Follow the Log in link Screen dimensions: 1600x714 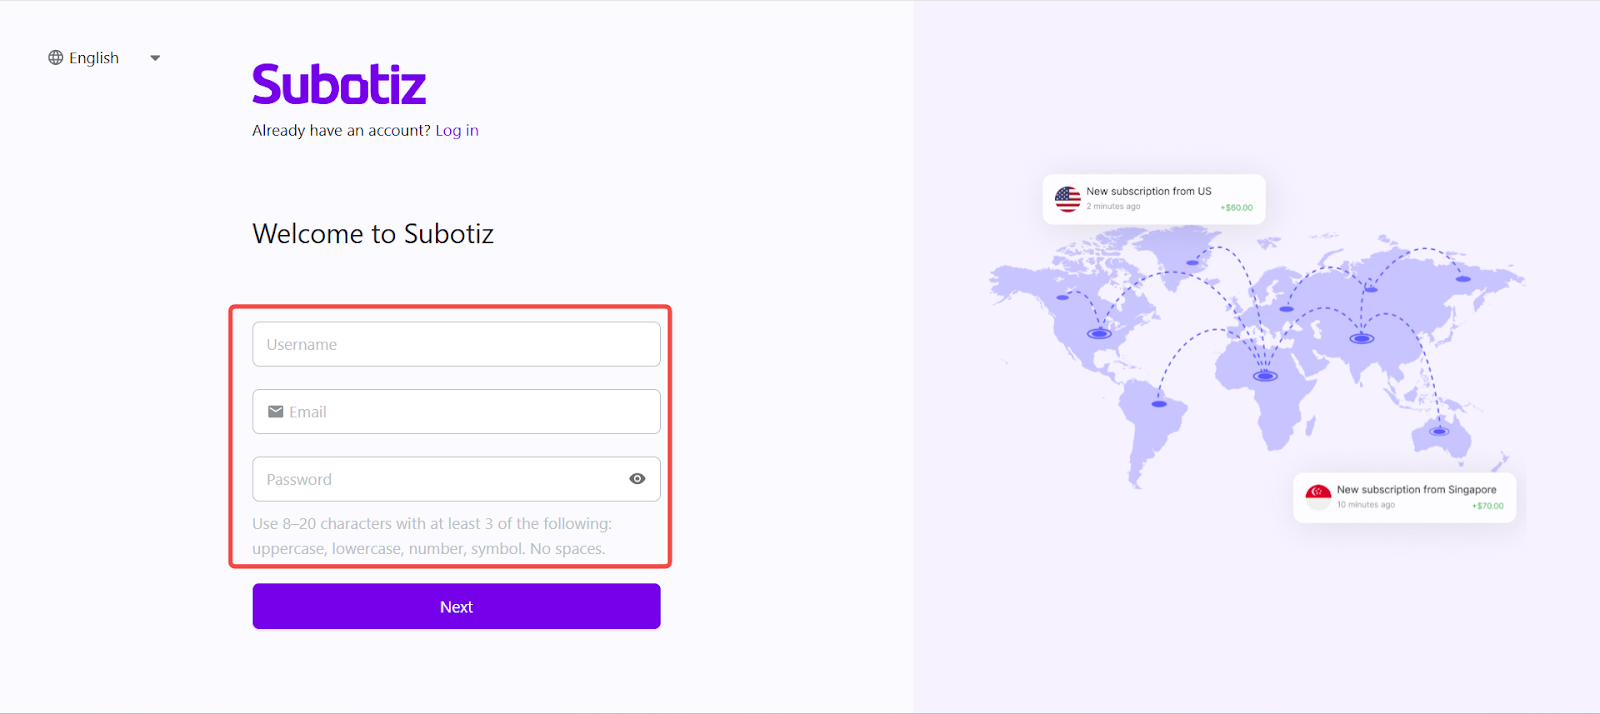pos(457,130)
